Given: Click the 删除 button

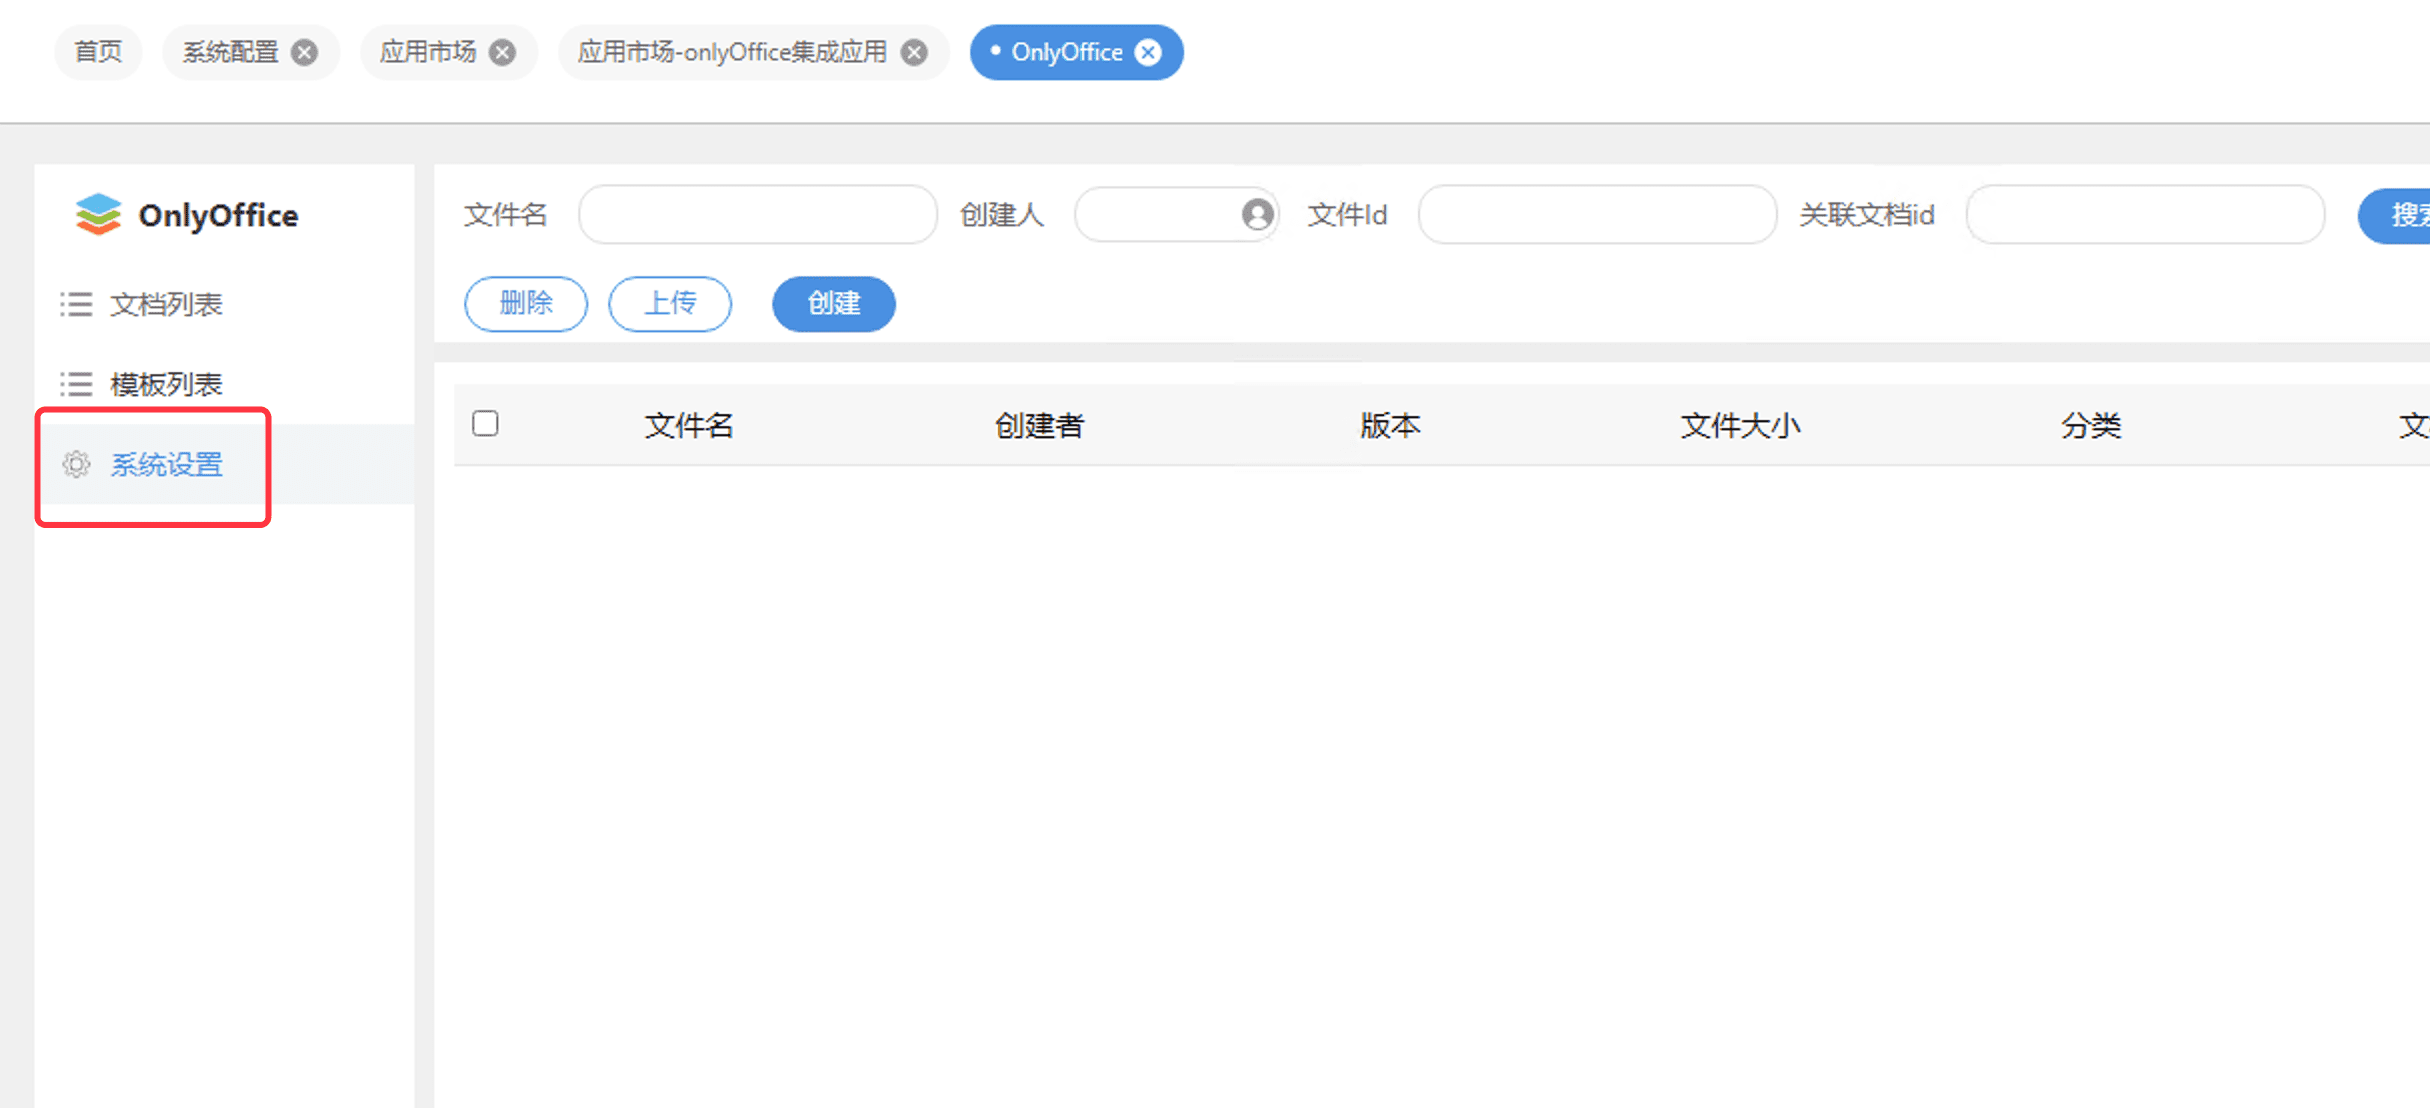Looking at the screenshot, I should coord(525,304).
